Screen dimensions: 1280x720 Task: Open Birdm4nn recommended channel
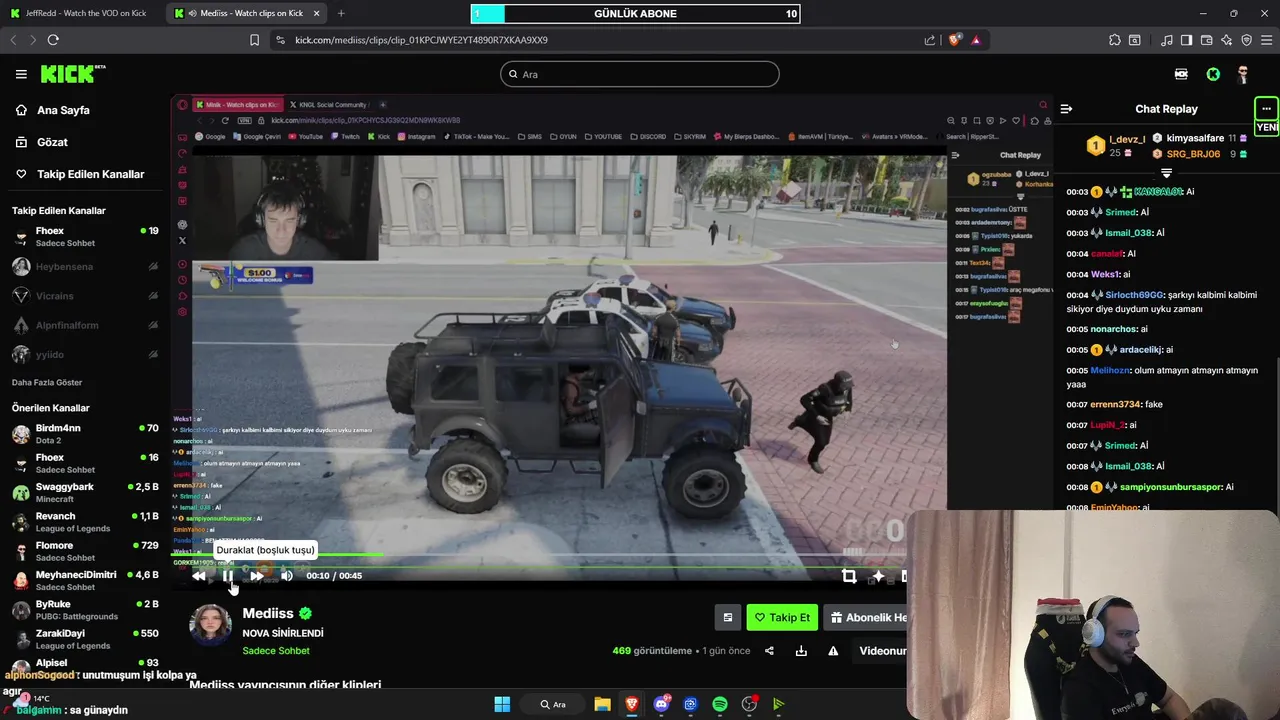point(85,434)
